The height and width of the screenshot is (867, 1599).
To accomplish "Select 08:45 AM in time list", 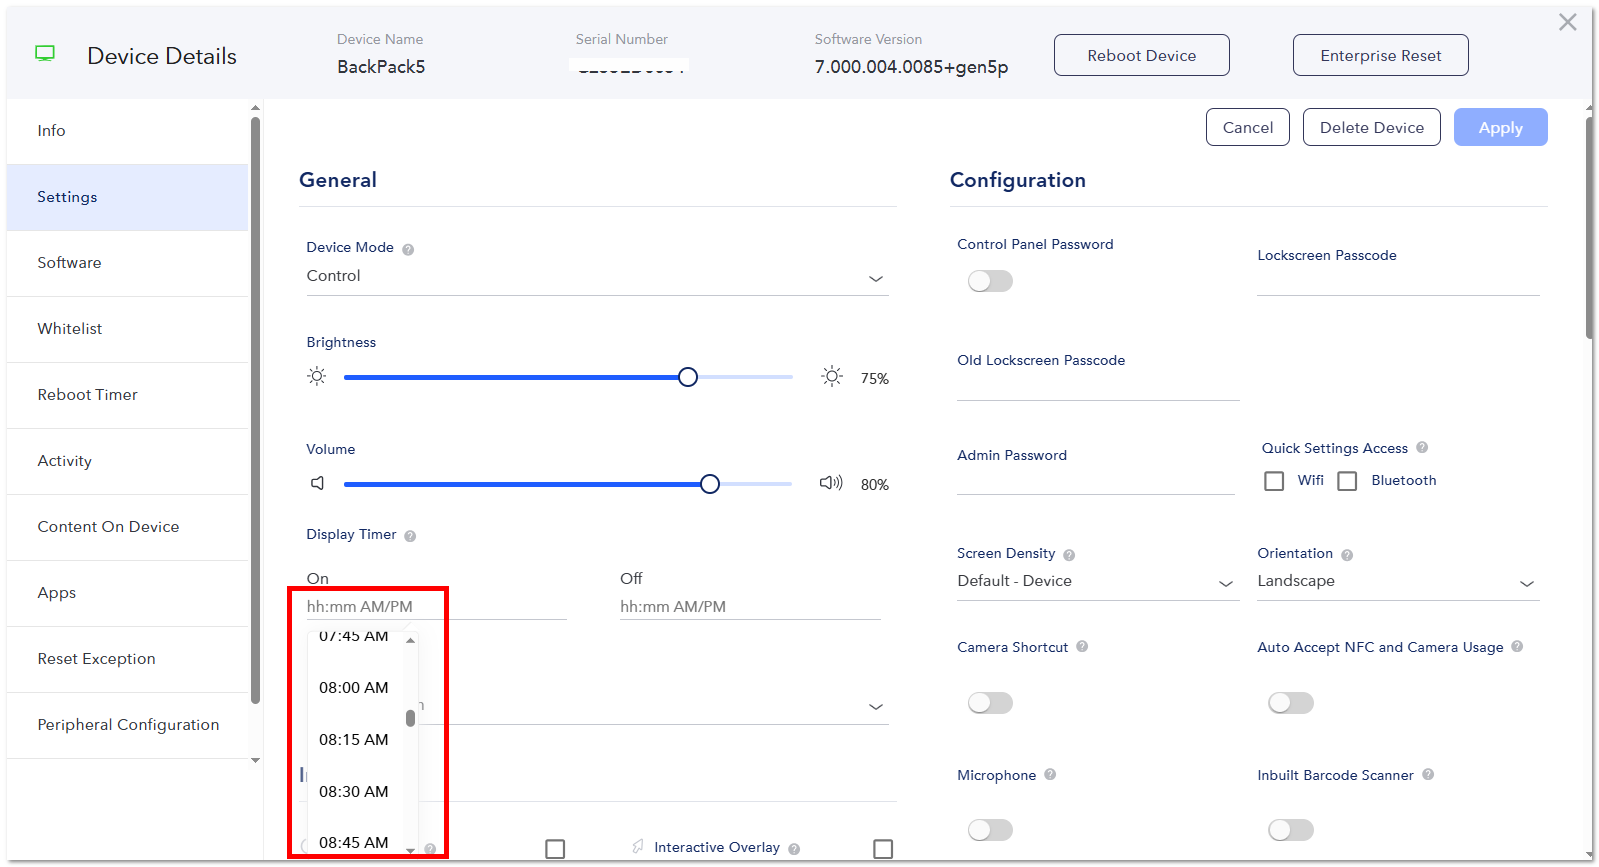I will pos(354,842).
